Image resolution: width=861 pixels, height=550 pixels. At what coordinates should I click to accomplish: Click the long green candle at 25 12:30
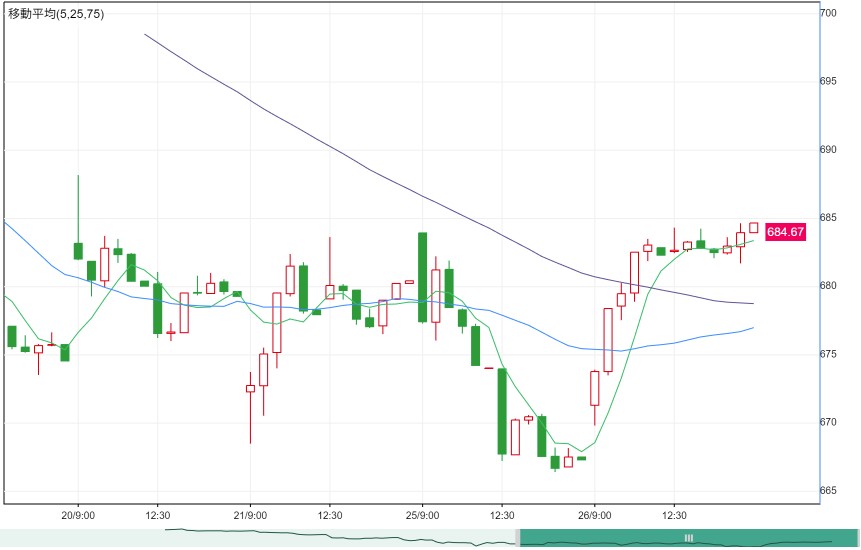click(502, 412)
